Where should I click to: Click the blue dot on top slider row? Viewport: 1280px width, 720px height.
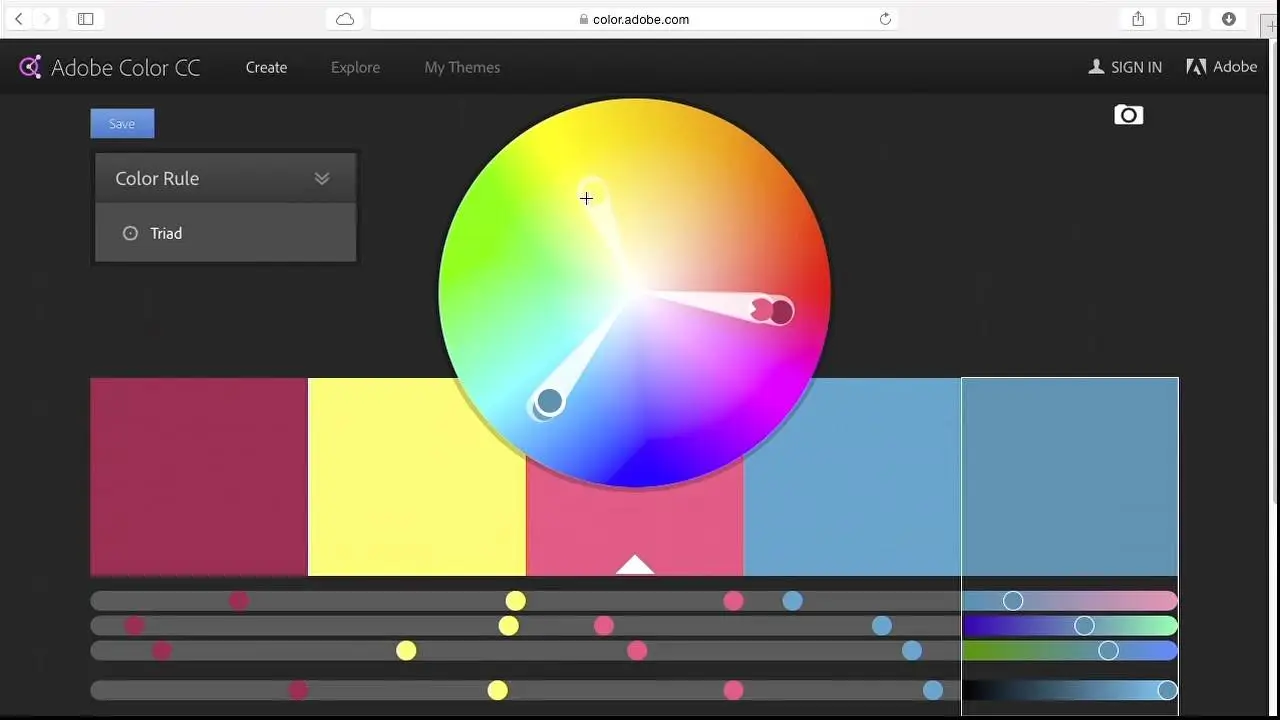pyautogui.click(x=792, y=601)
